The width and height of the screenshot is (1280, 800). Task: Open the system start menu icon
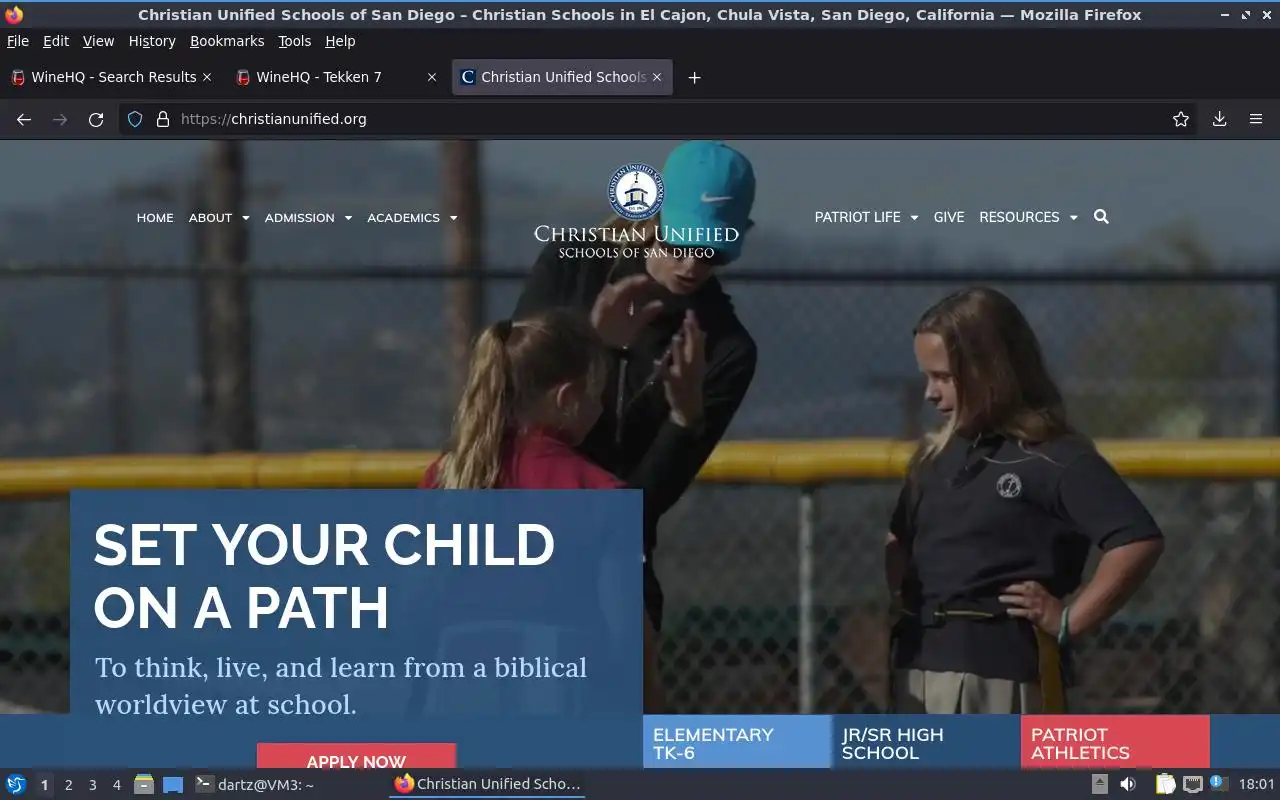point(16,785)
